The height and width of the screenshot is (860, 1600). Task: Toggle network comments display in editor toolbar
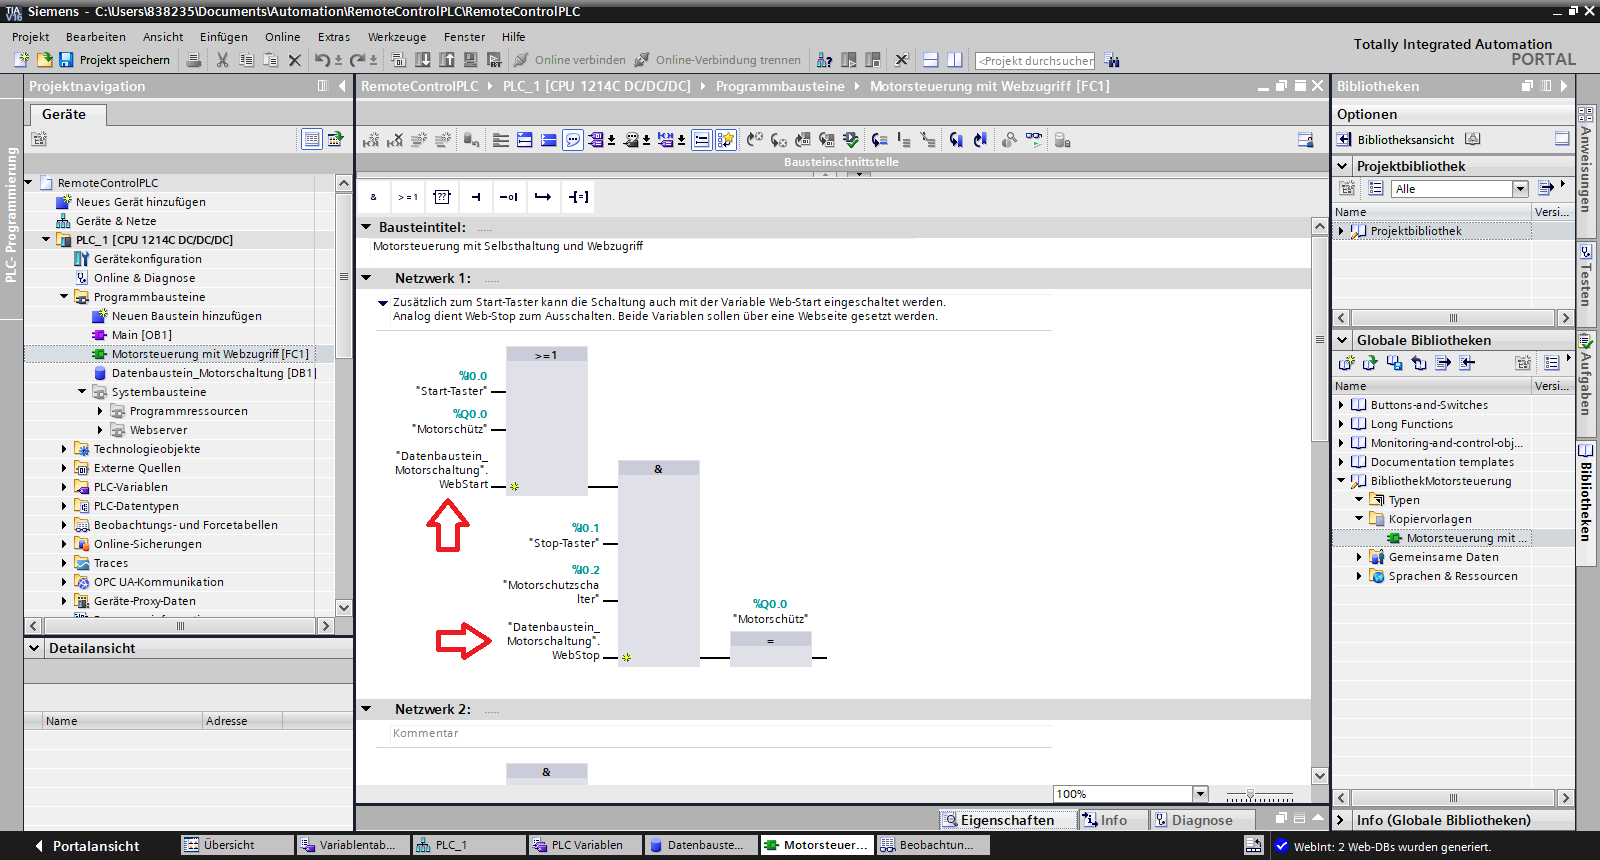pos(573,140)
